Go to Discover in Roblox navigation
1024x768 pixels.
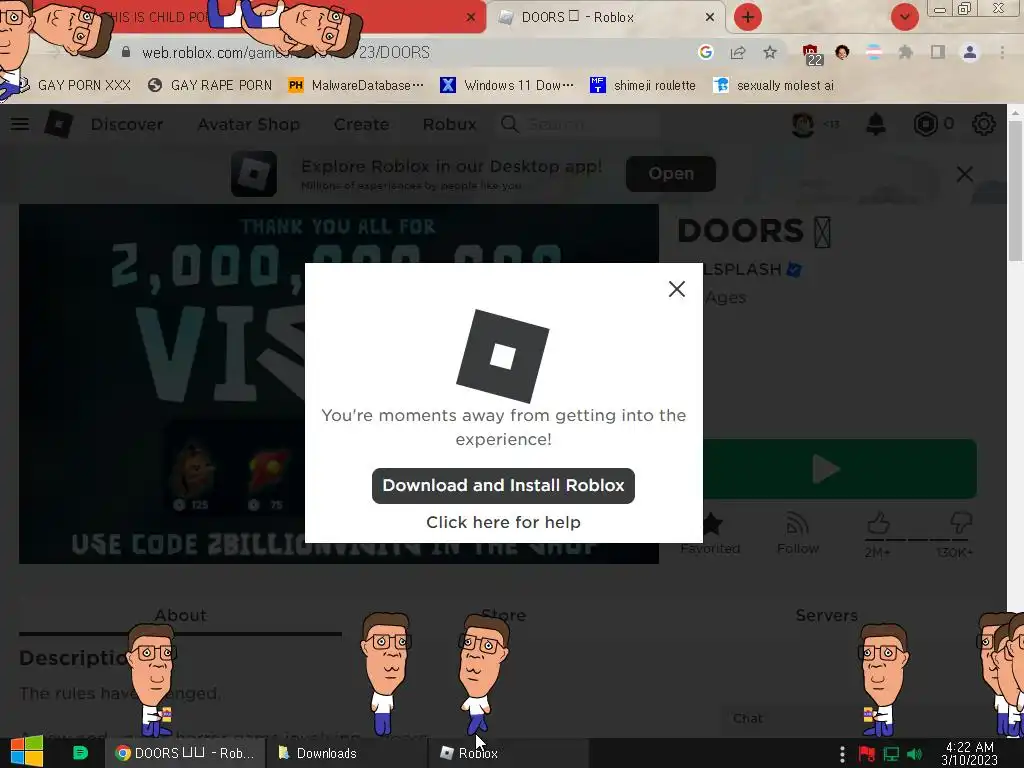pos(127,124)
